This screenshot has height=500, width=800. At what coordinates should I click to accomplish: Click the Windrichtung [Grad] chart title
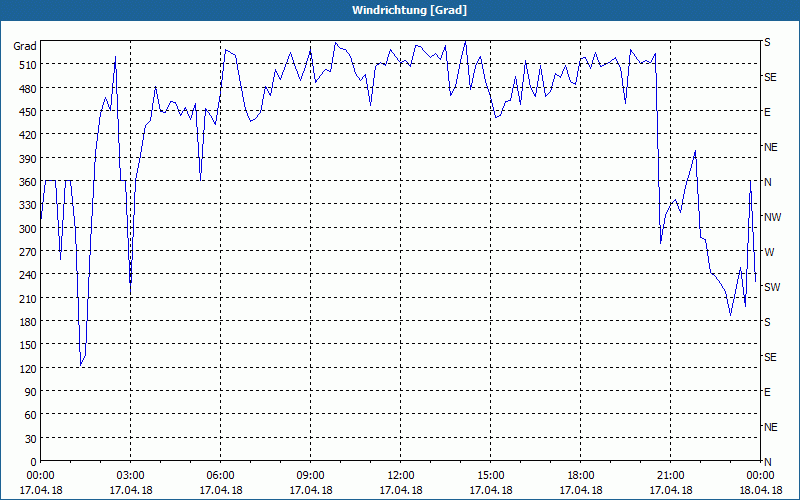(409, 10)
